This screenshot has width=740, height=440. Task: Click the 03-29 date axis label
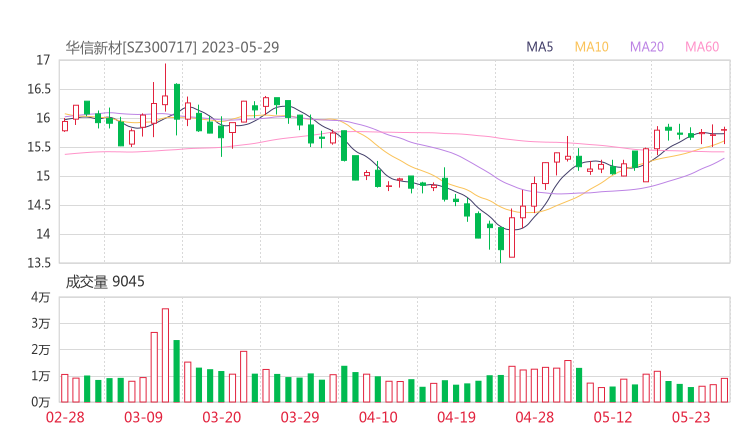(300, 417)
